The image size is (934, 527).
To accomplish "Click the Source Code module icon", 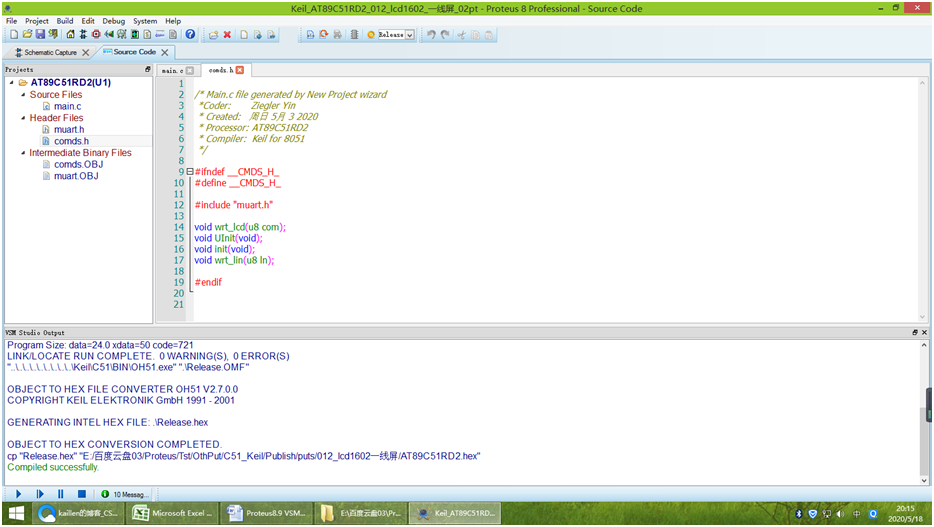I will pos(160,35).
